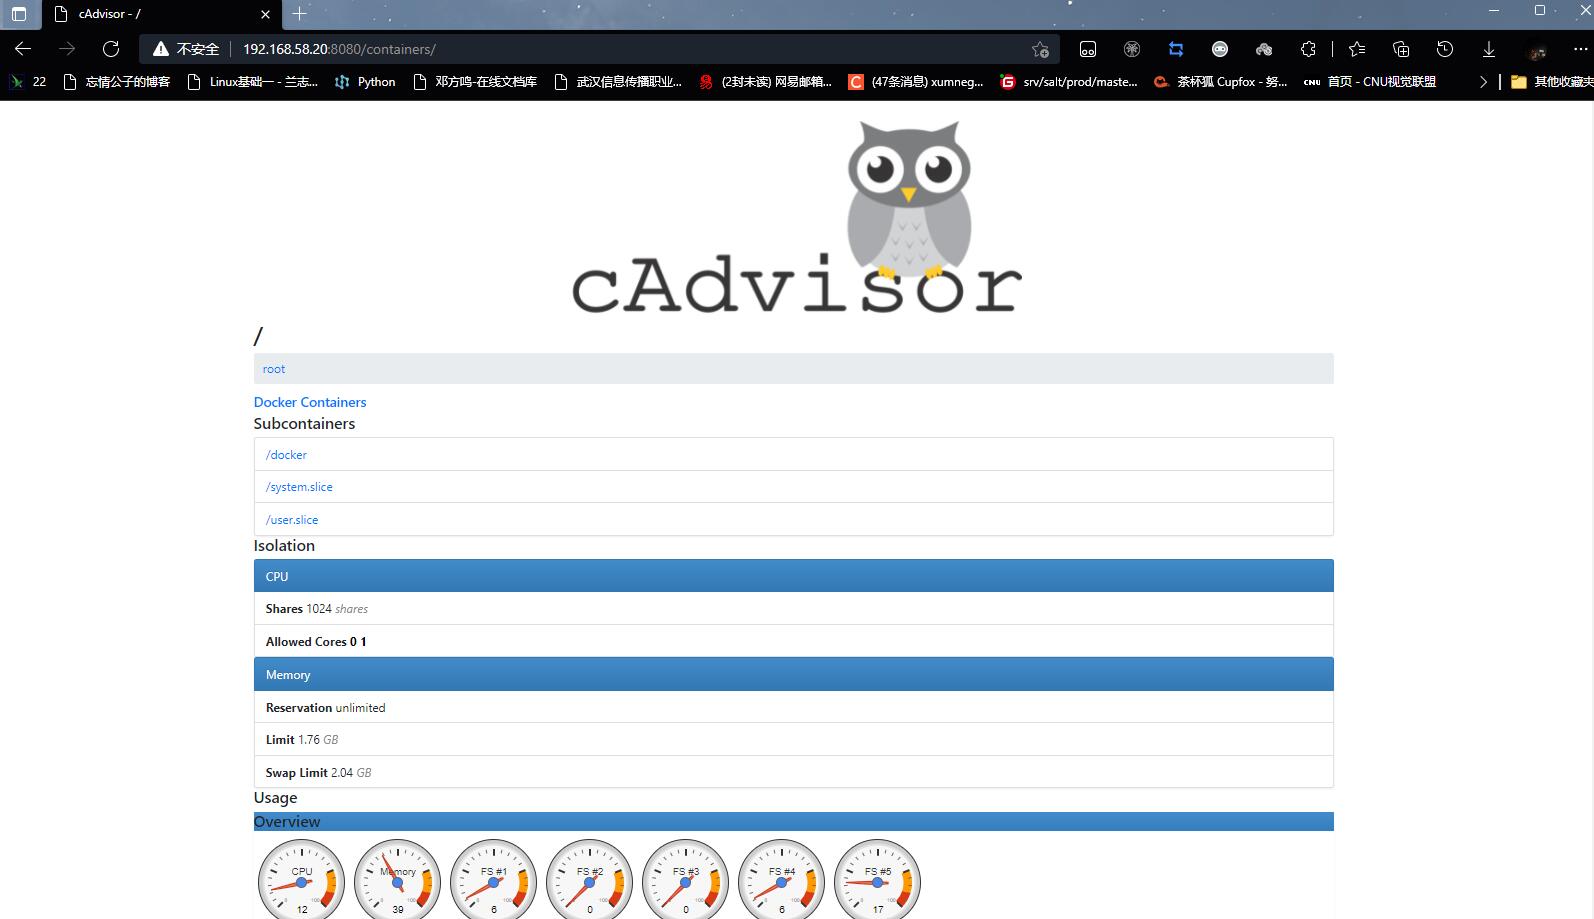
Task: Open 茶杯狐 Cupfox bookmark
Action: click(x=1220, y=82)
